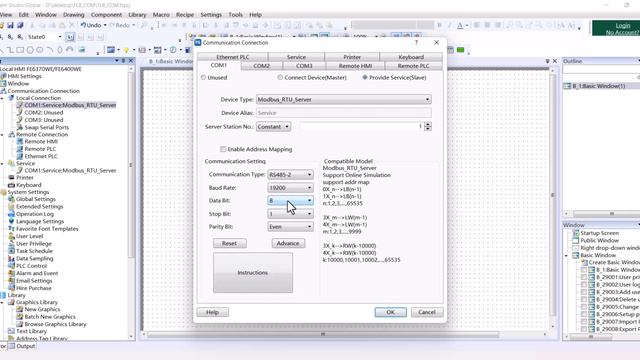Tick the B_29006 window checkbox
Screen dimensions: 640x360
coord(584,314)
